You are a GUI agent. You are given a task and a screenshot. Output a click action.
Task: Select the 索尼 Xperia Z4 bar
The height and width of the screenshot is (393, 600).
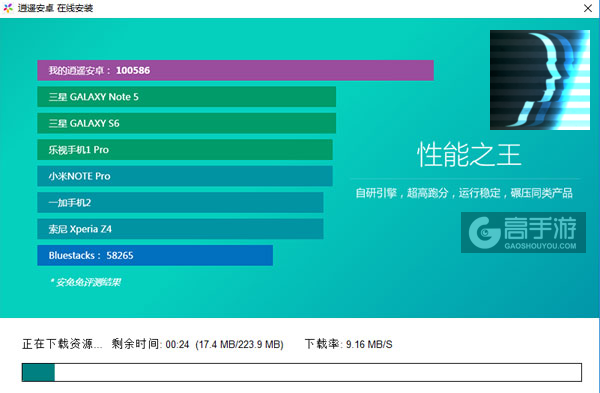pyautogui.click(x=180, y=229)
